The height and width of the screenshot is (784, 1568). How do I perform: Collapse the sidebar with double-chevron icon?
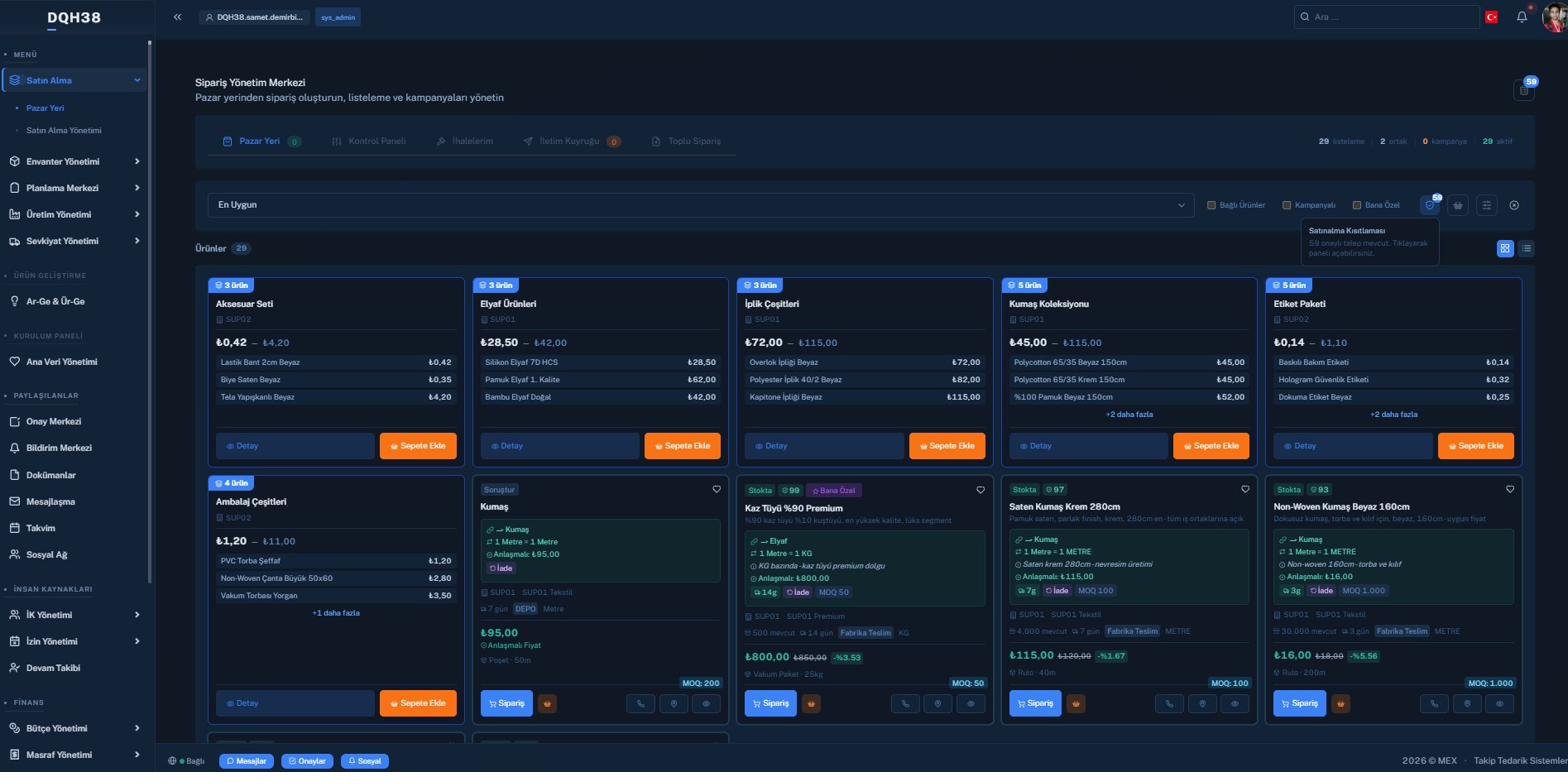[x=177, y=17]
